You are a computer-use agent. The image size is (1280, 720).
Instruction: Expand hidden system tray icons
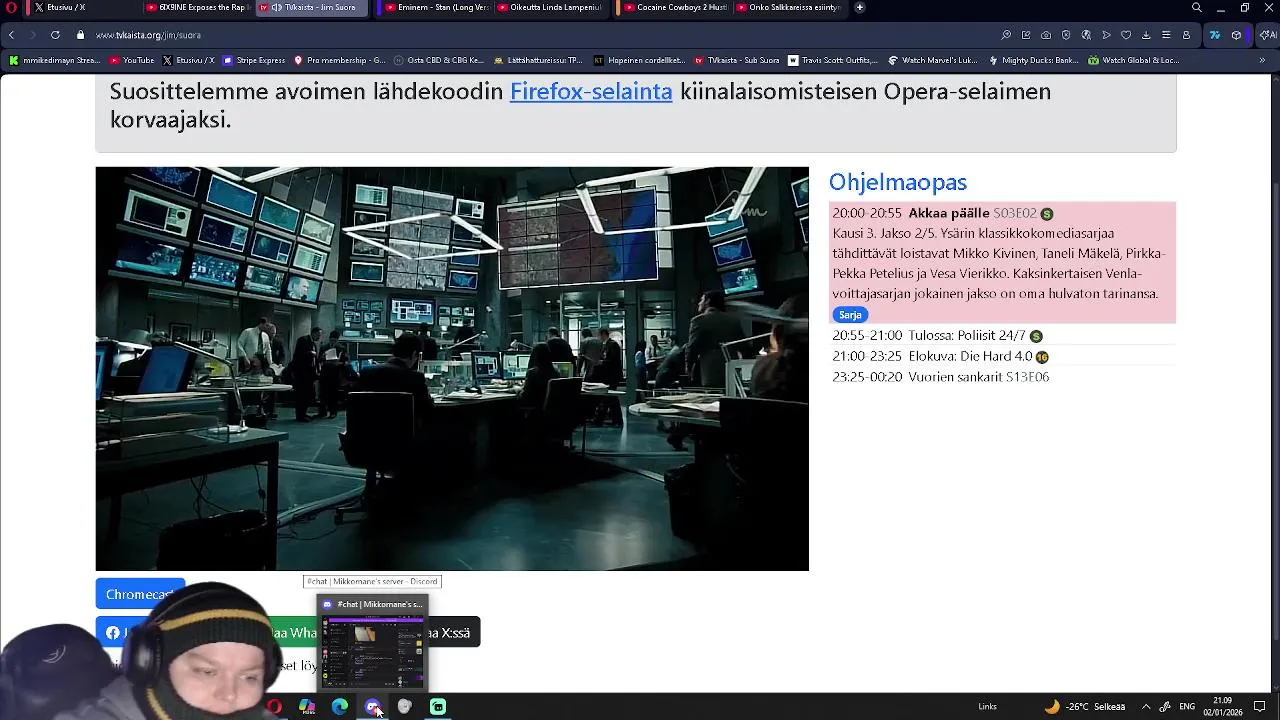coord(1146,707)
